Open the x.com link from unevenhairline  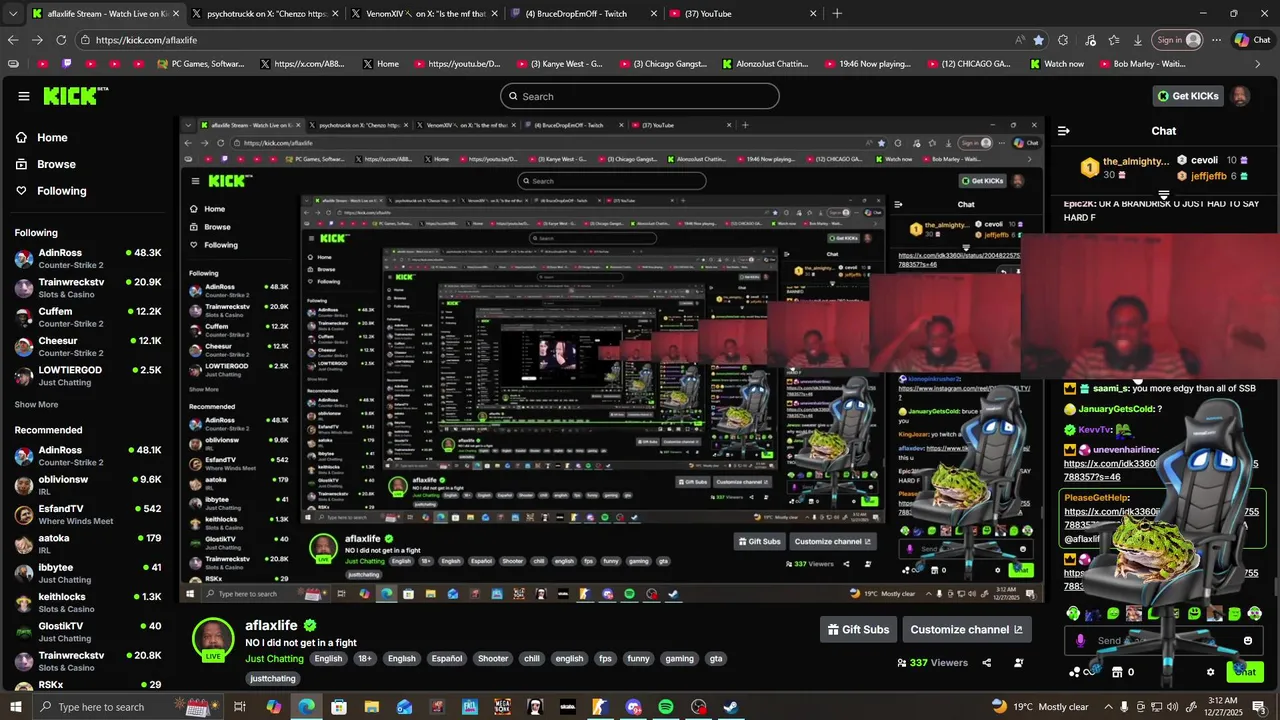[1161, 470]
